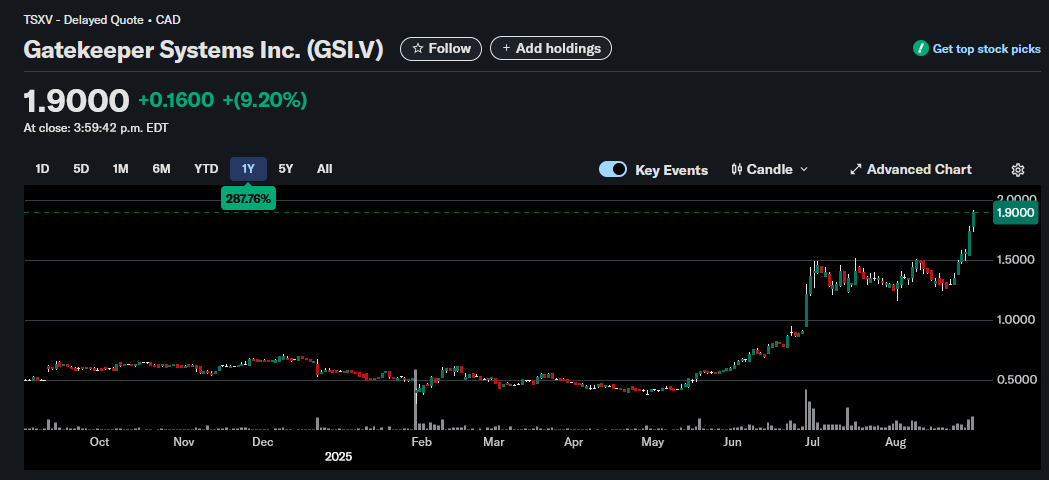This screenshot has height=480, width=1049.
Task: Select the All time range
Action: tap(324, 169)
